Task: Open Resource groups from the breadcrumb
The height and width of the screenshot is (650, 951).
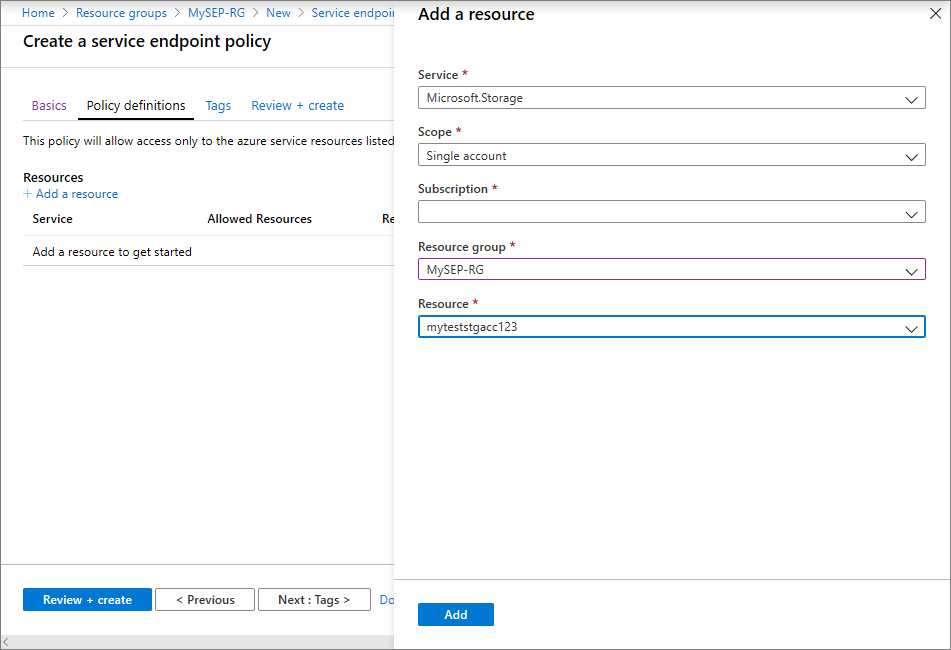Action: (x=121, y=13)
